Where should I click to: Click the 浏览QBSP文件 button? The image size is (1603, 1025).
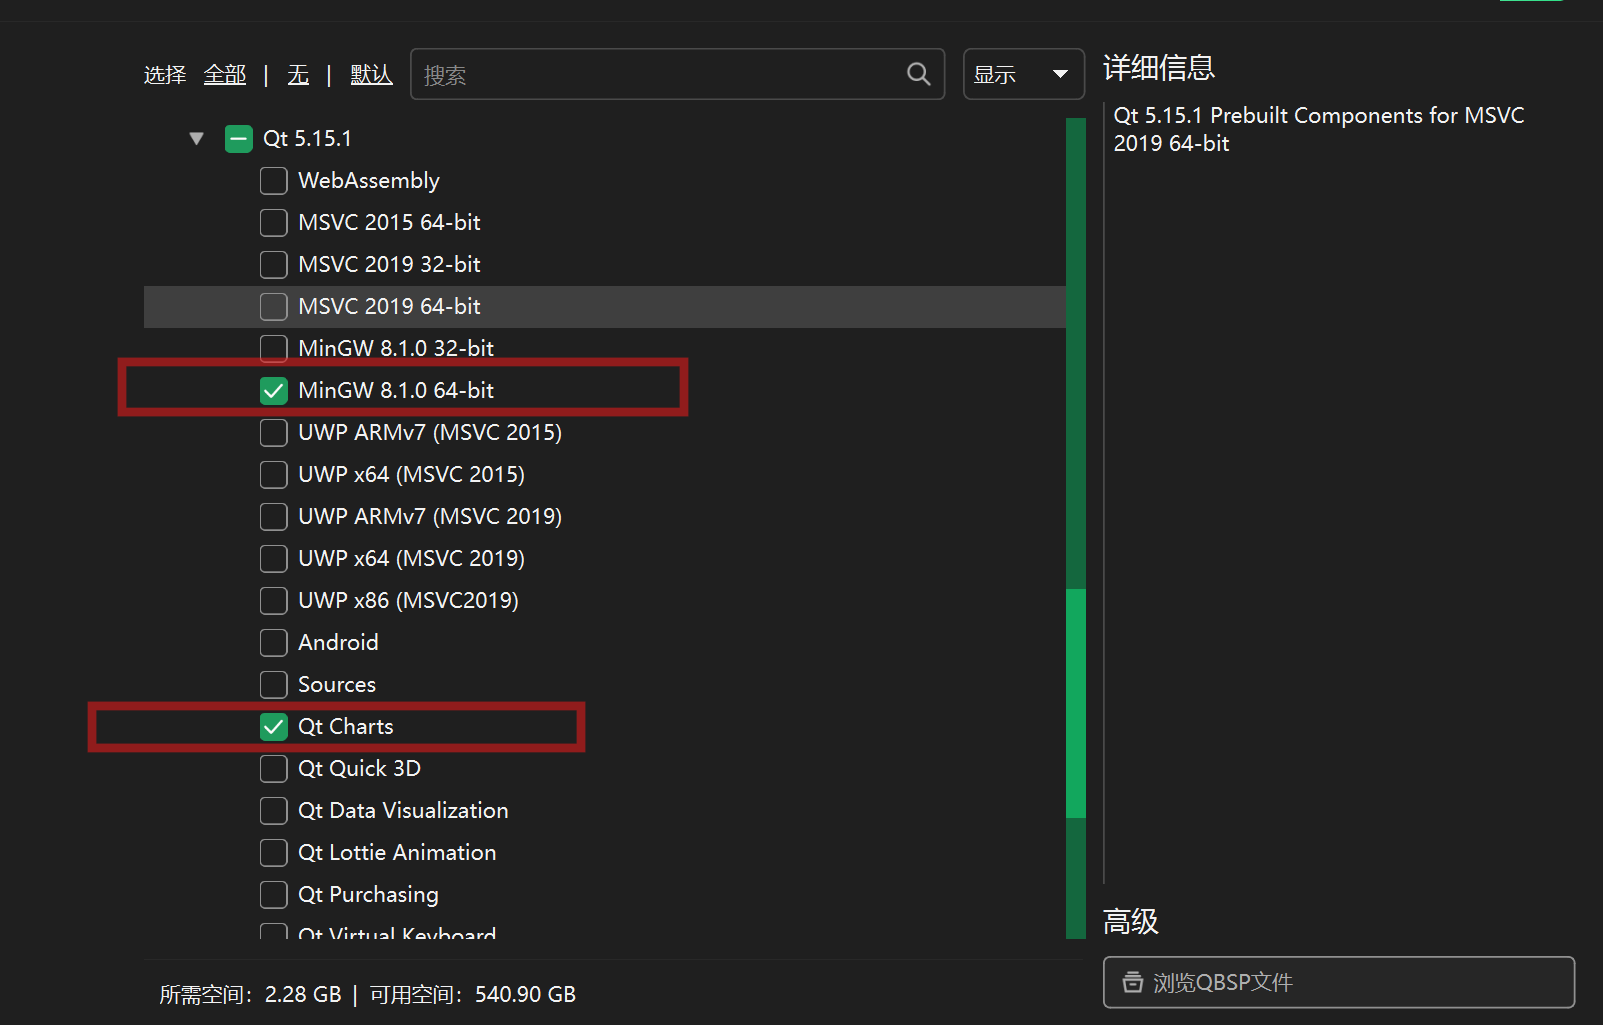tap(1339, 982)
